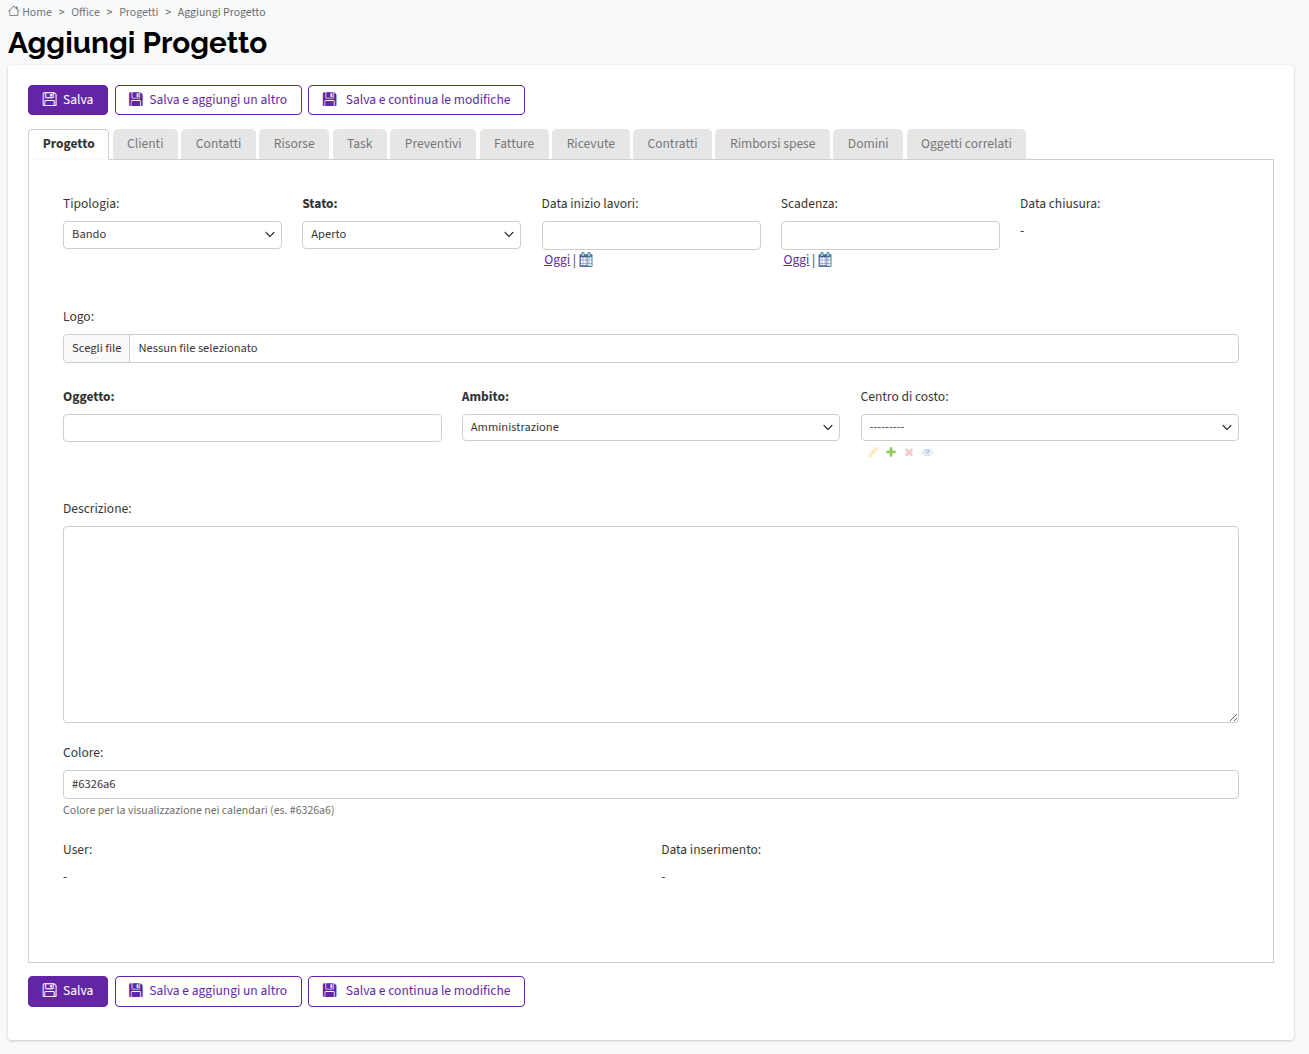
Task: Switch to the Rimborsi spese tab
Action: coord(772,144)
